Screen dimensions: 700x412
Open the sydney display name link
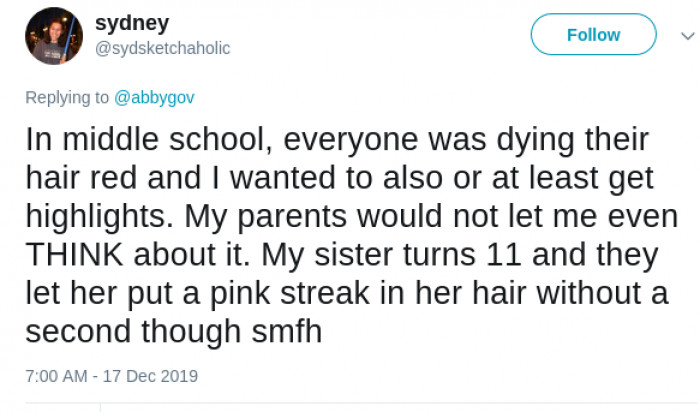[x=132, y=23]
